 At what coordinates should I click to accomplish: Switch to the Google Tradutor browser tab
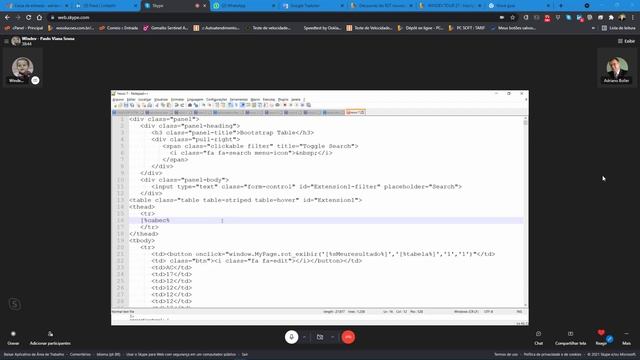click(x=313, y=6)
